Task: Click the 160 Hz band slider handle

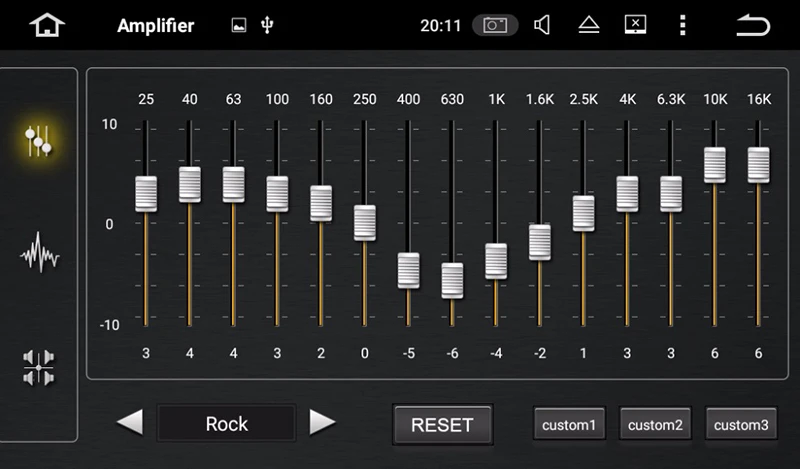Action: pos(321,203)
